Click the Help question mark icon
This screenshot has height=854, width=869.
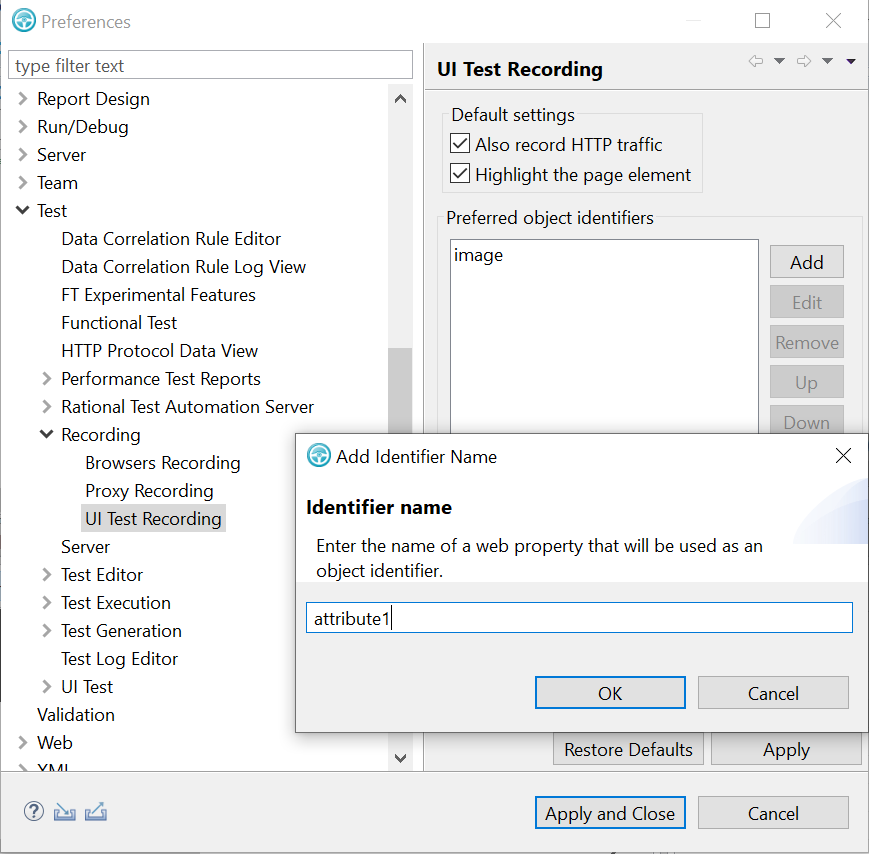click(x=33, y=811)
